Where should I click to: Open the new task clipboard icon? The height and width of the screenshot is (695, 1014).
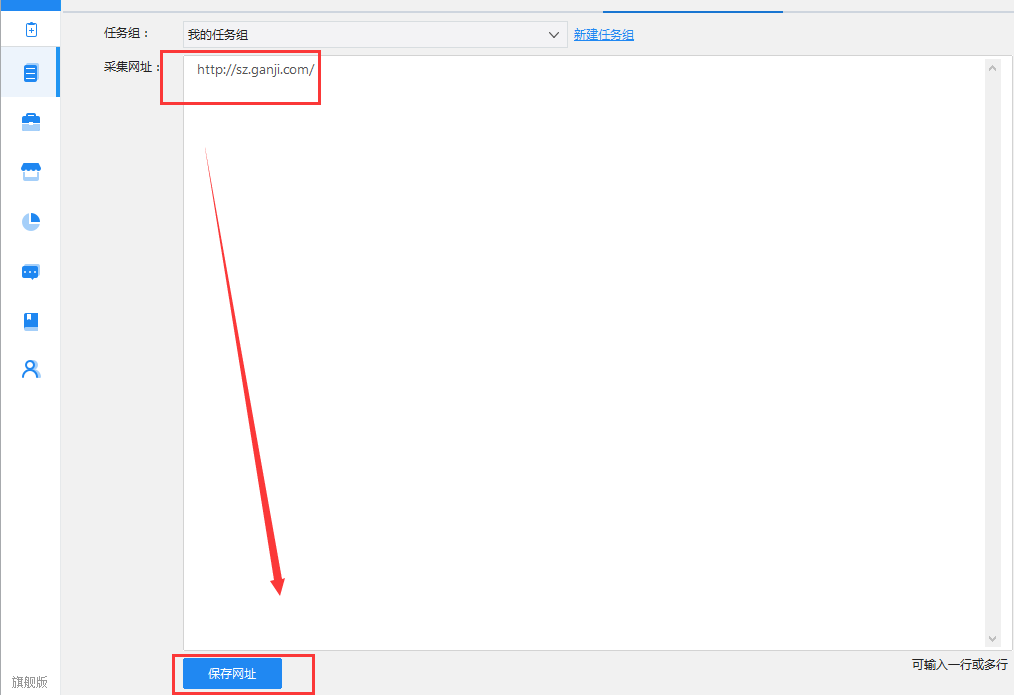point(31,30)
